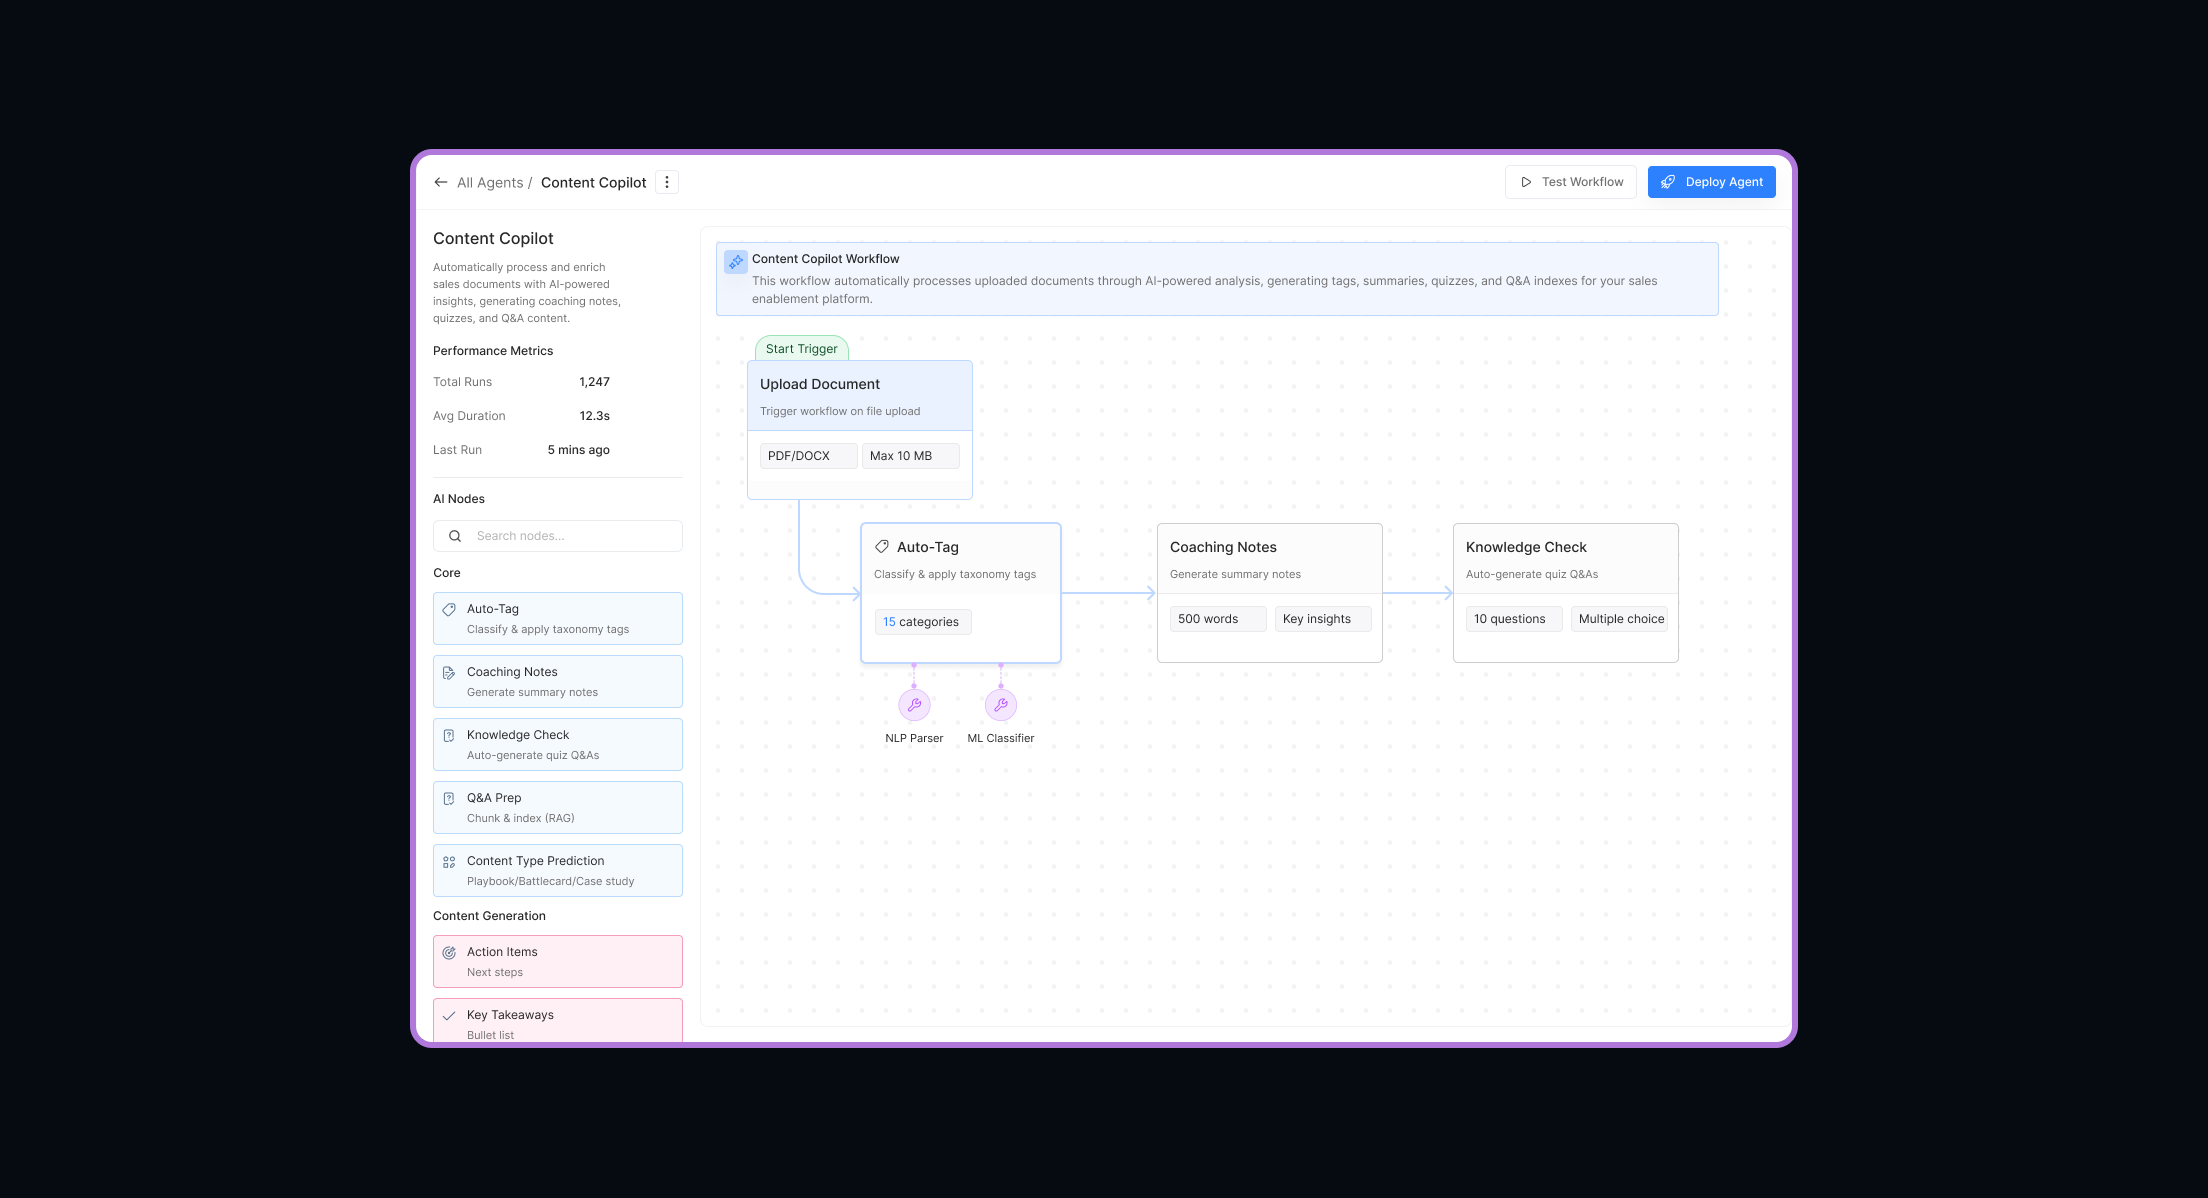Click the Search nodes input field

[x=558, y=536]
